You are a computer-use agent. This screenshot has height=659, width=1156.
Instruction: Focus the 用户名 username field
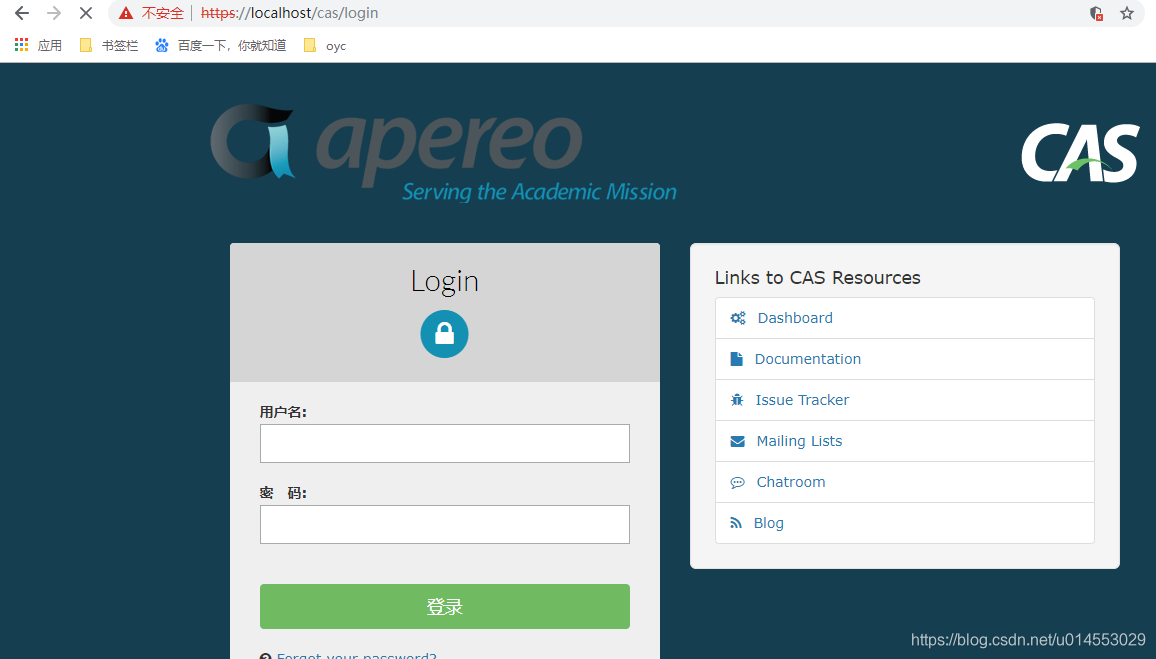pos(445,443)
